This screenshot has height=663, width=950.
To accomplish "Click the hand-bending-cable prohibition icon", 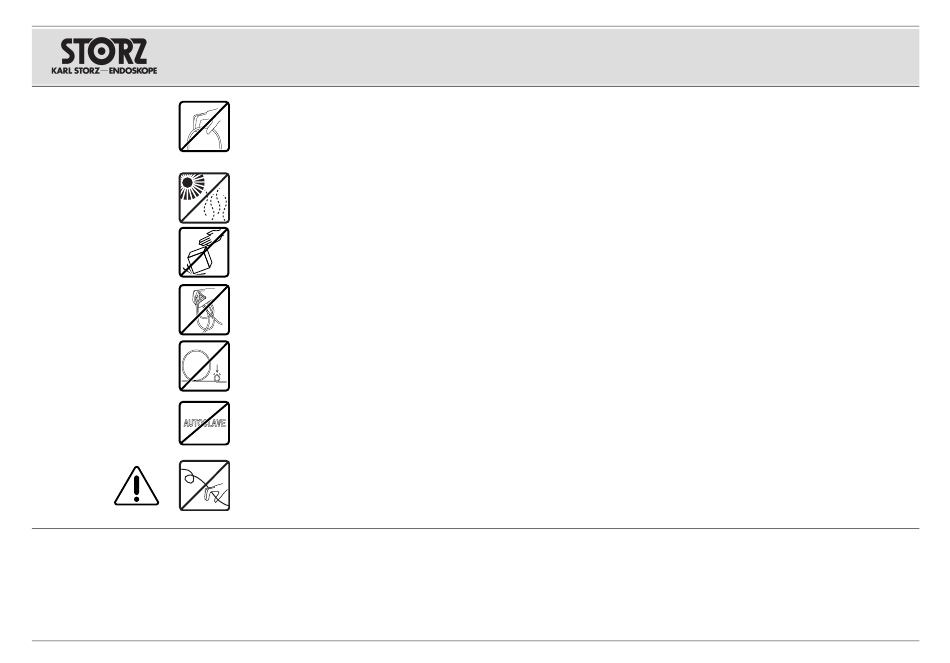I will click(204, 127).
